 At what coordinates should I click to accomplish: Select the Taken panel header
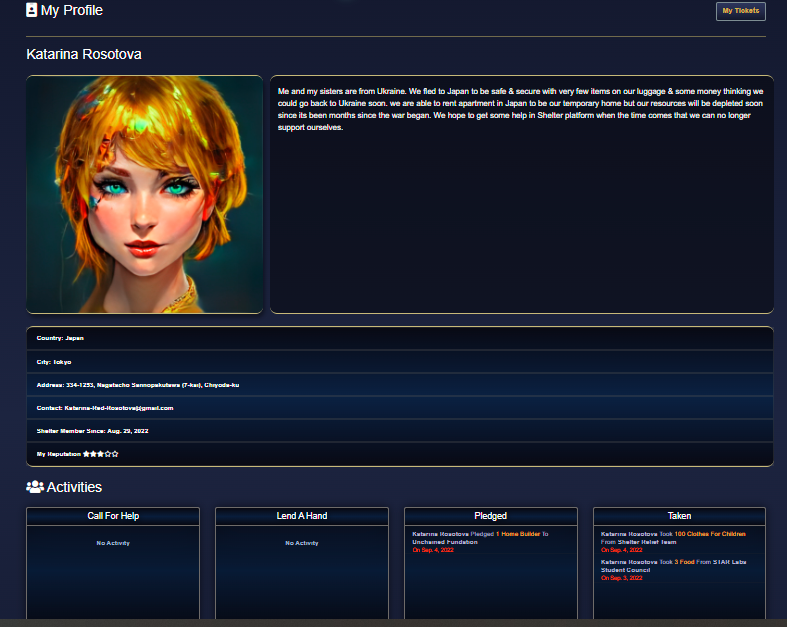point(679,516)
